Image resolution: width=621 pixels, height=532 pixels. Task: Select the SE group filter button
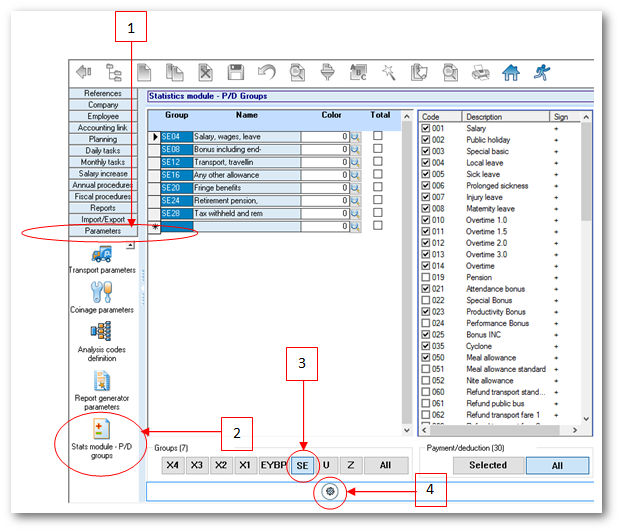pyautogui.click(x=302, y=465)
